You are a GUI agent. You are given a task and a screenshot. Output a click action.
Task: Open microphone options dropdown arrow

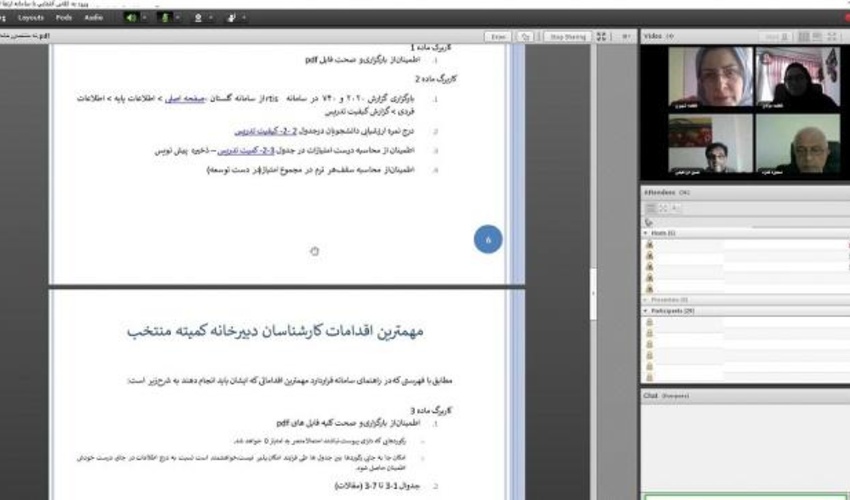pos(177,18)
